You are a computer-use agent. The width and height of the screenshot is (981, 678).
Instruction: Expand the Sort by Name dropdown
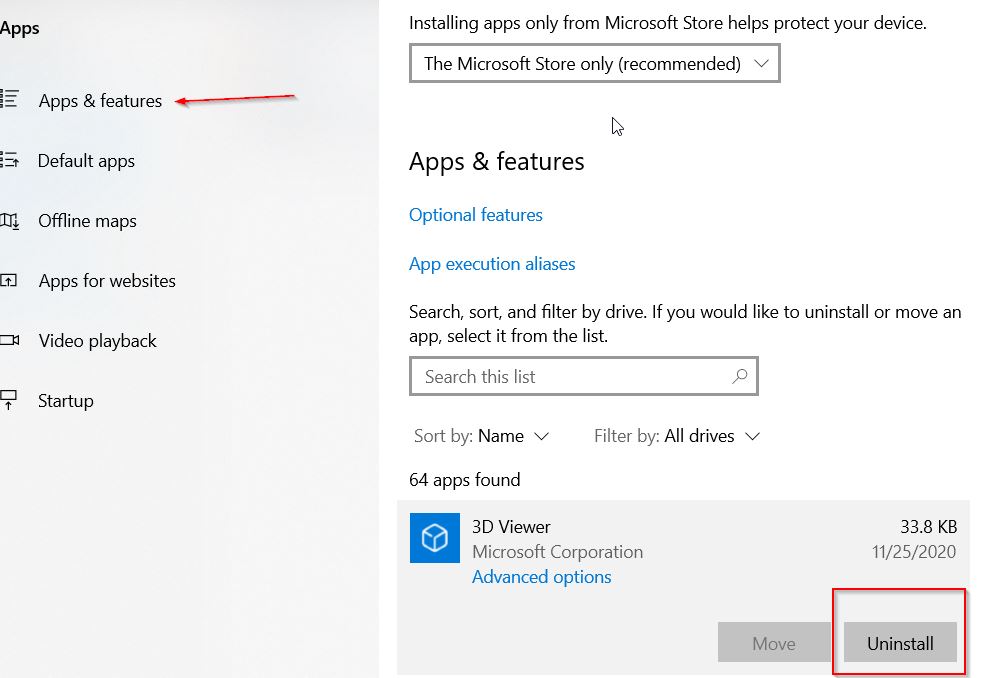coord(481,436)
